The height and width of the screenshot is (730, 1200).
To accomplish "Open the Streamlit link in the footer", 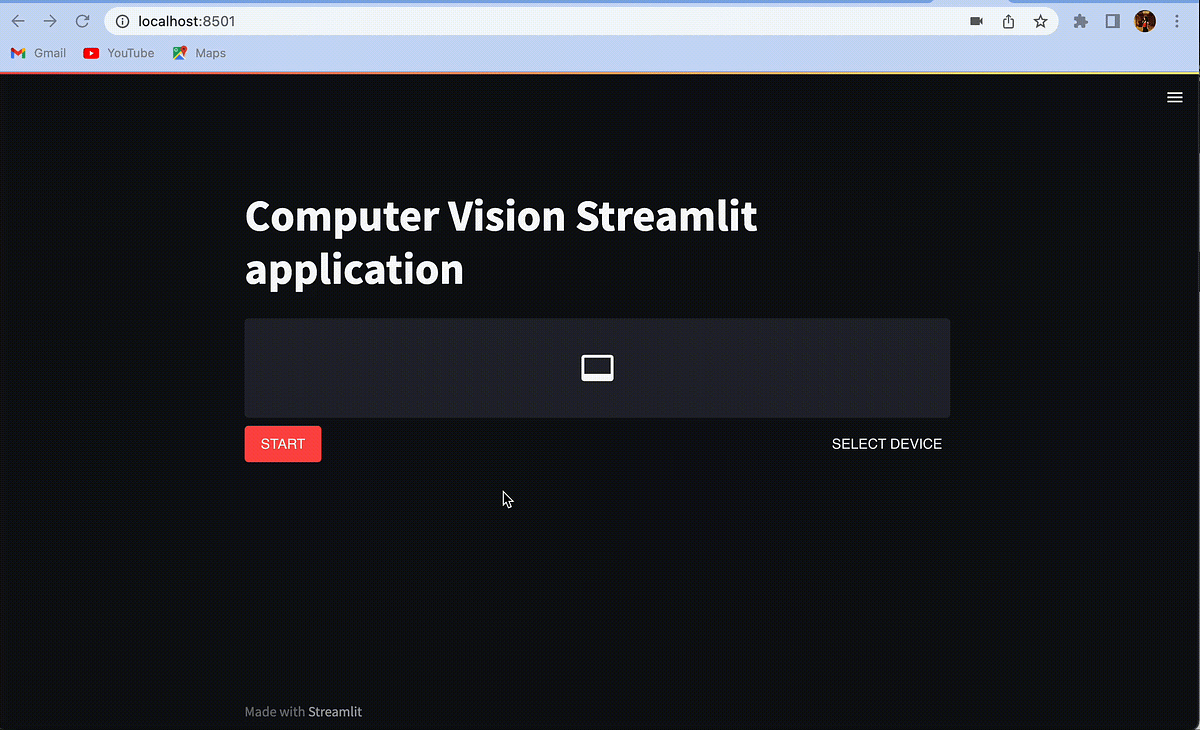I will click(335, 711).
